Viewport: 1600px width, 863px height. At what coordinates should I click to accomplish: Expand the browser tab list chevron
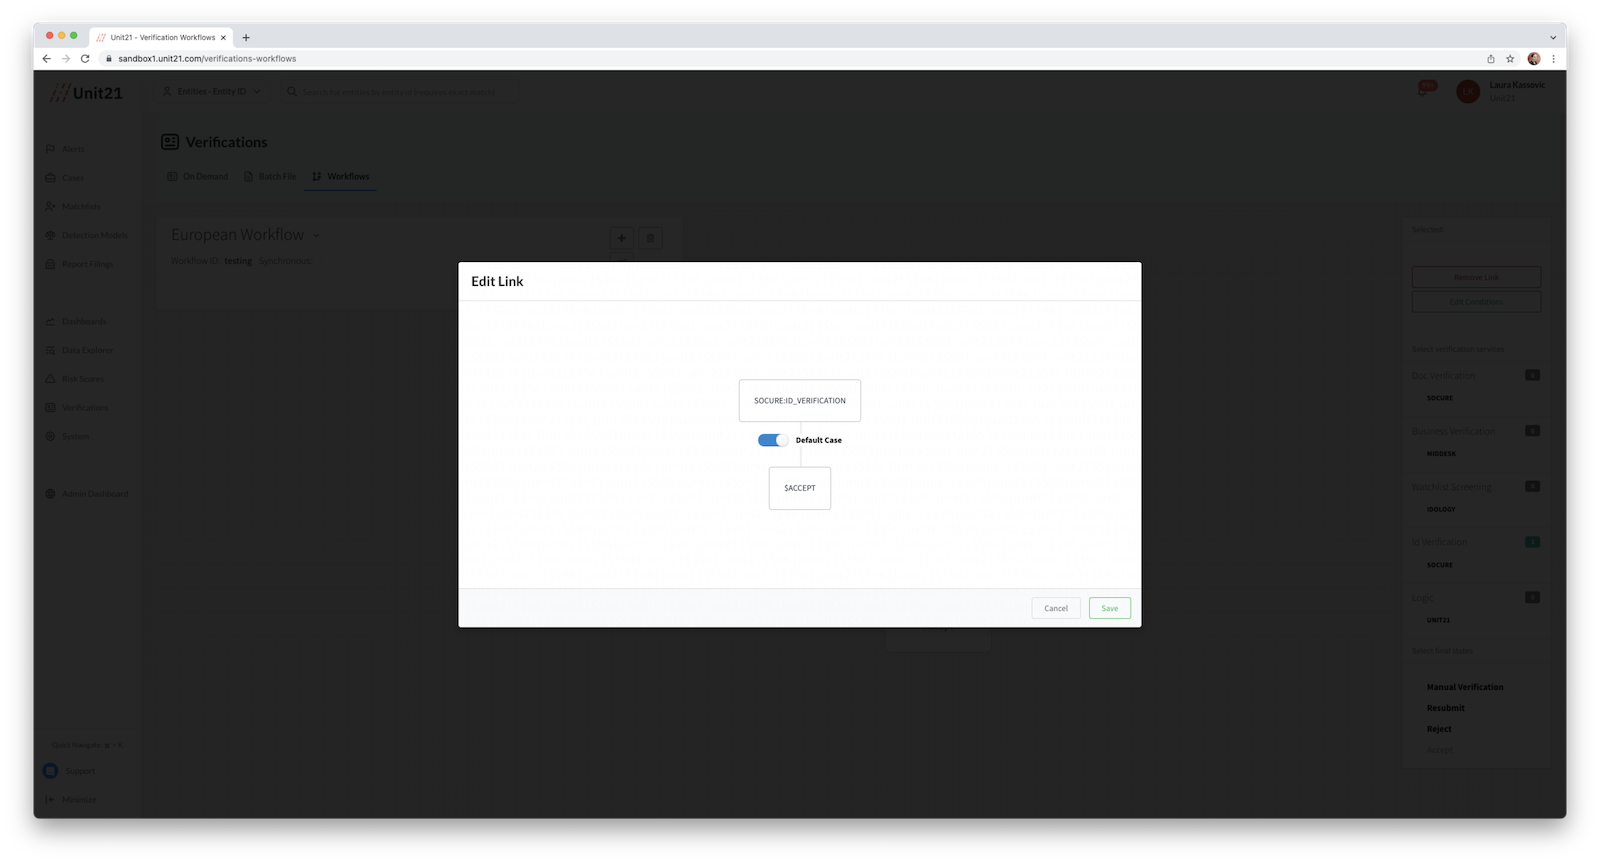(x=1553, y=38)
